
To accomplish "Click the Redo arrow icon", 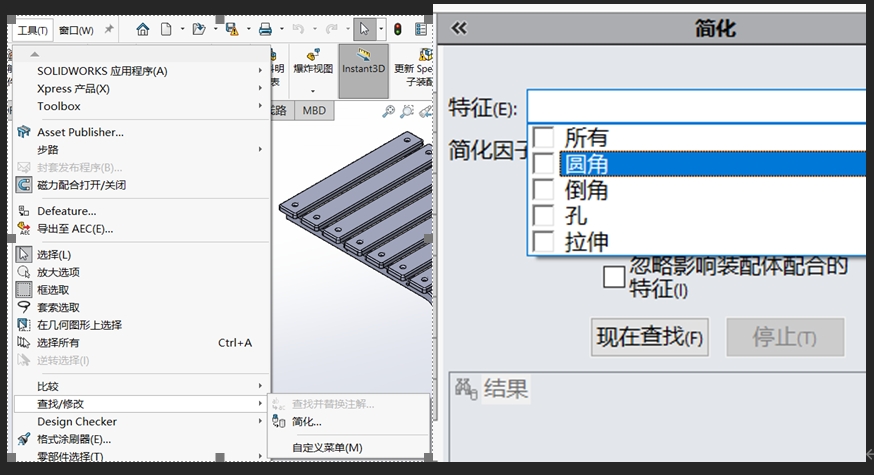I will (x=332, y=29).
